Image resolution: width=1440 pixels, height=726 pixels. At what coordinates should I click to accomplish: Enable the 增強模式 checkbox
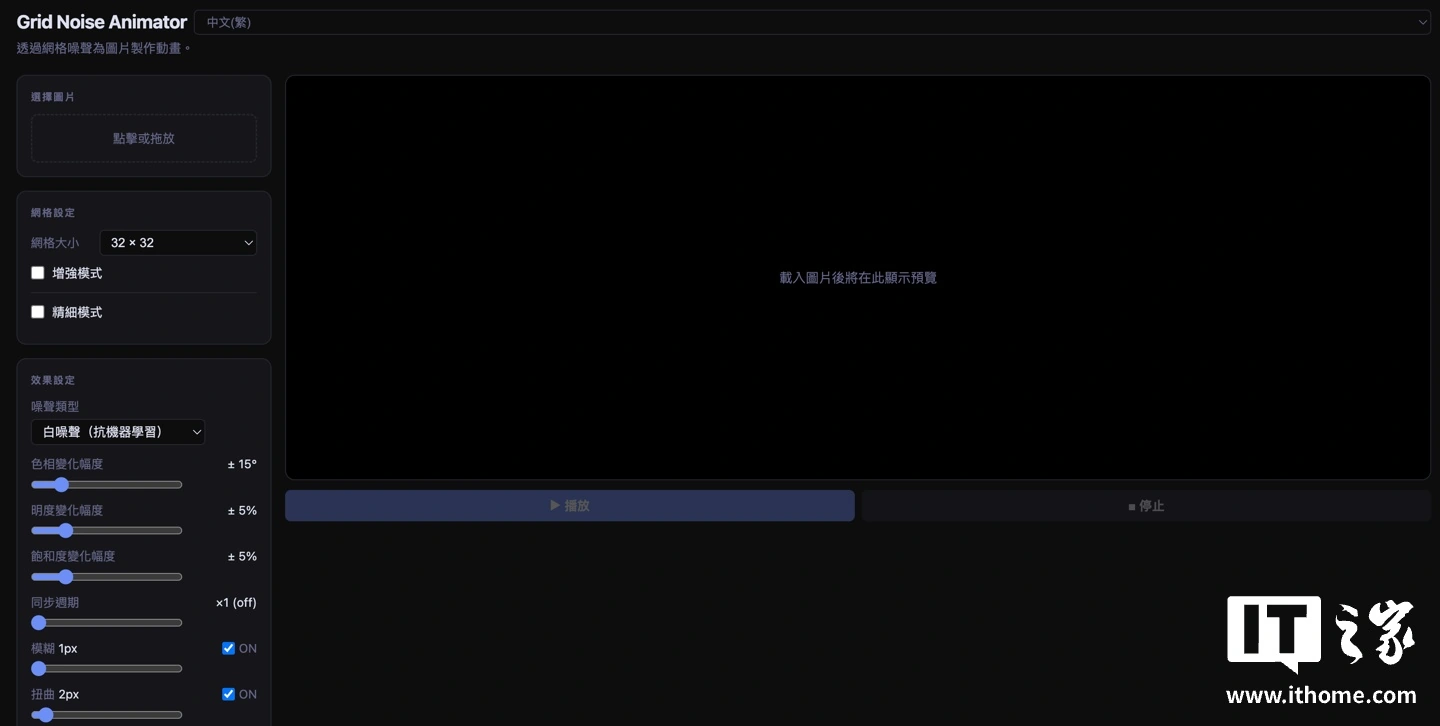[x=38, y=273]
